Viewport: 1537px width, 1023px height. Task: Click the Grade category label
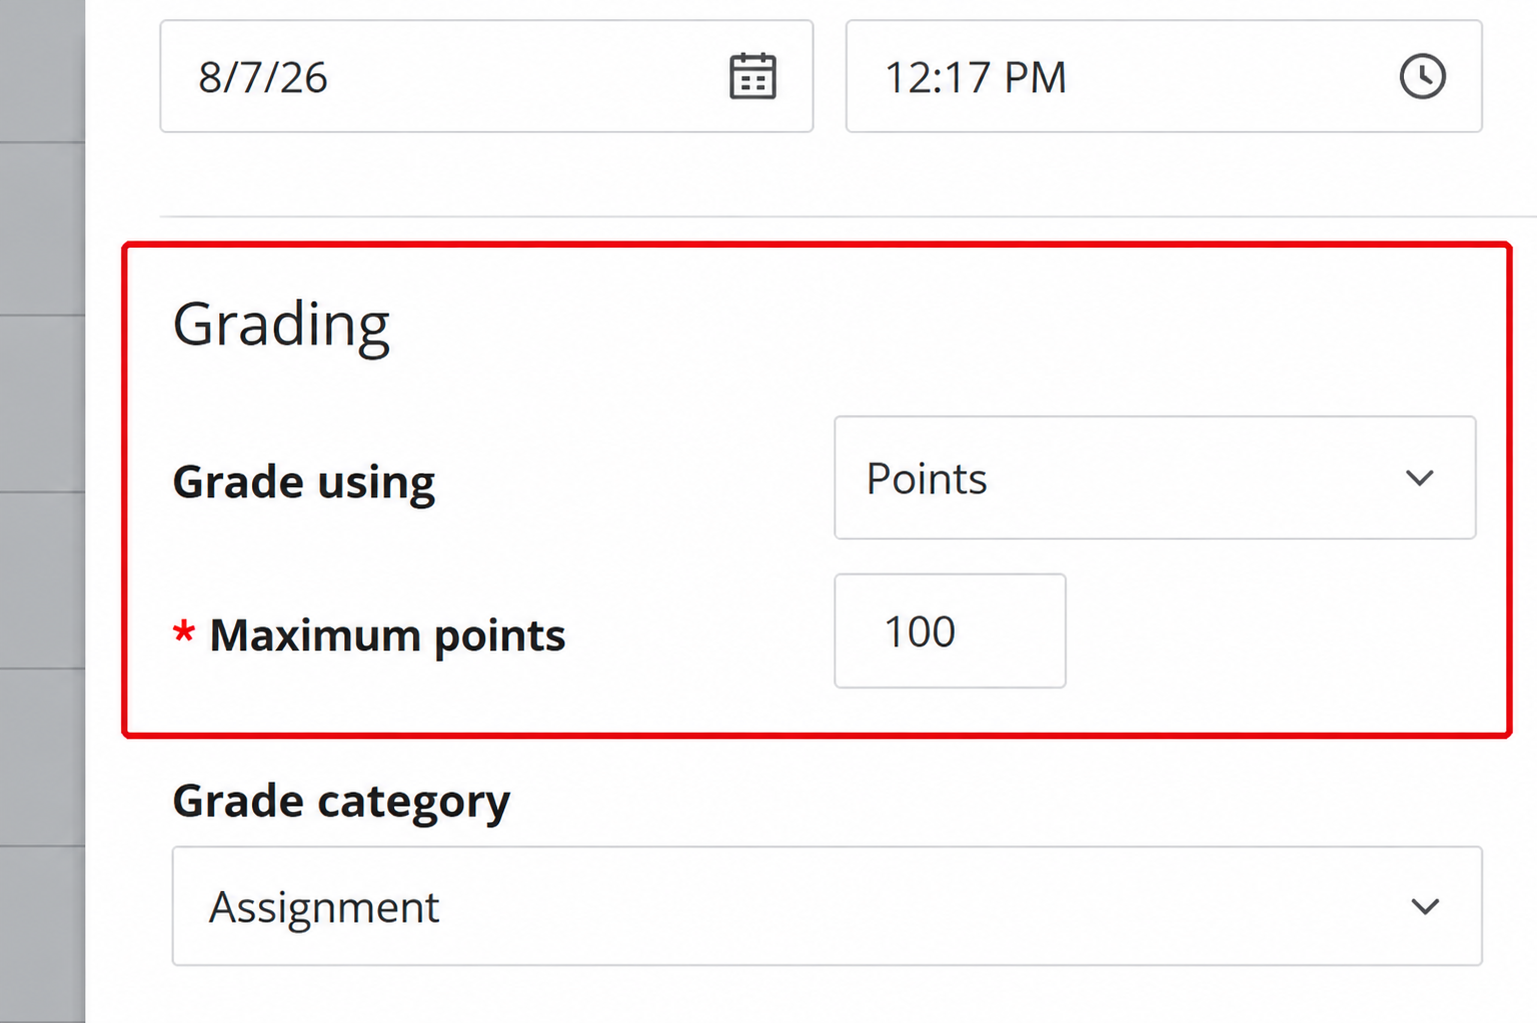coord(341,801)
